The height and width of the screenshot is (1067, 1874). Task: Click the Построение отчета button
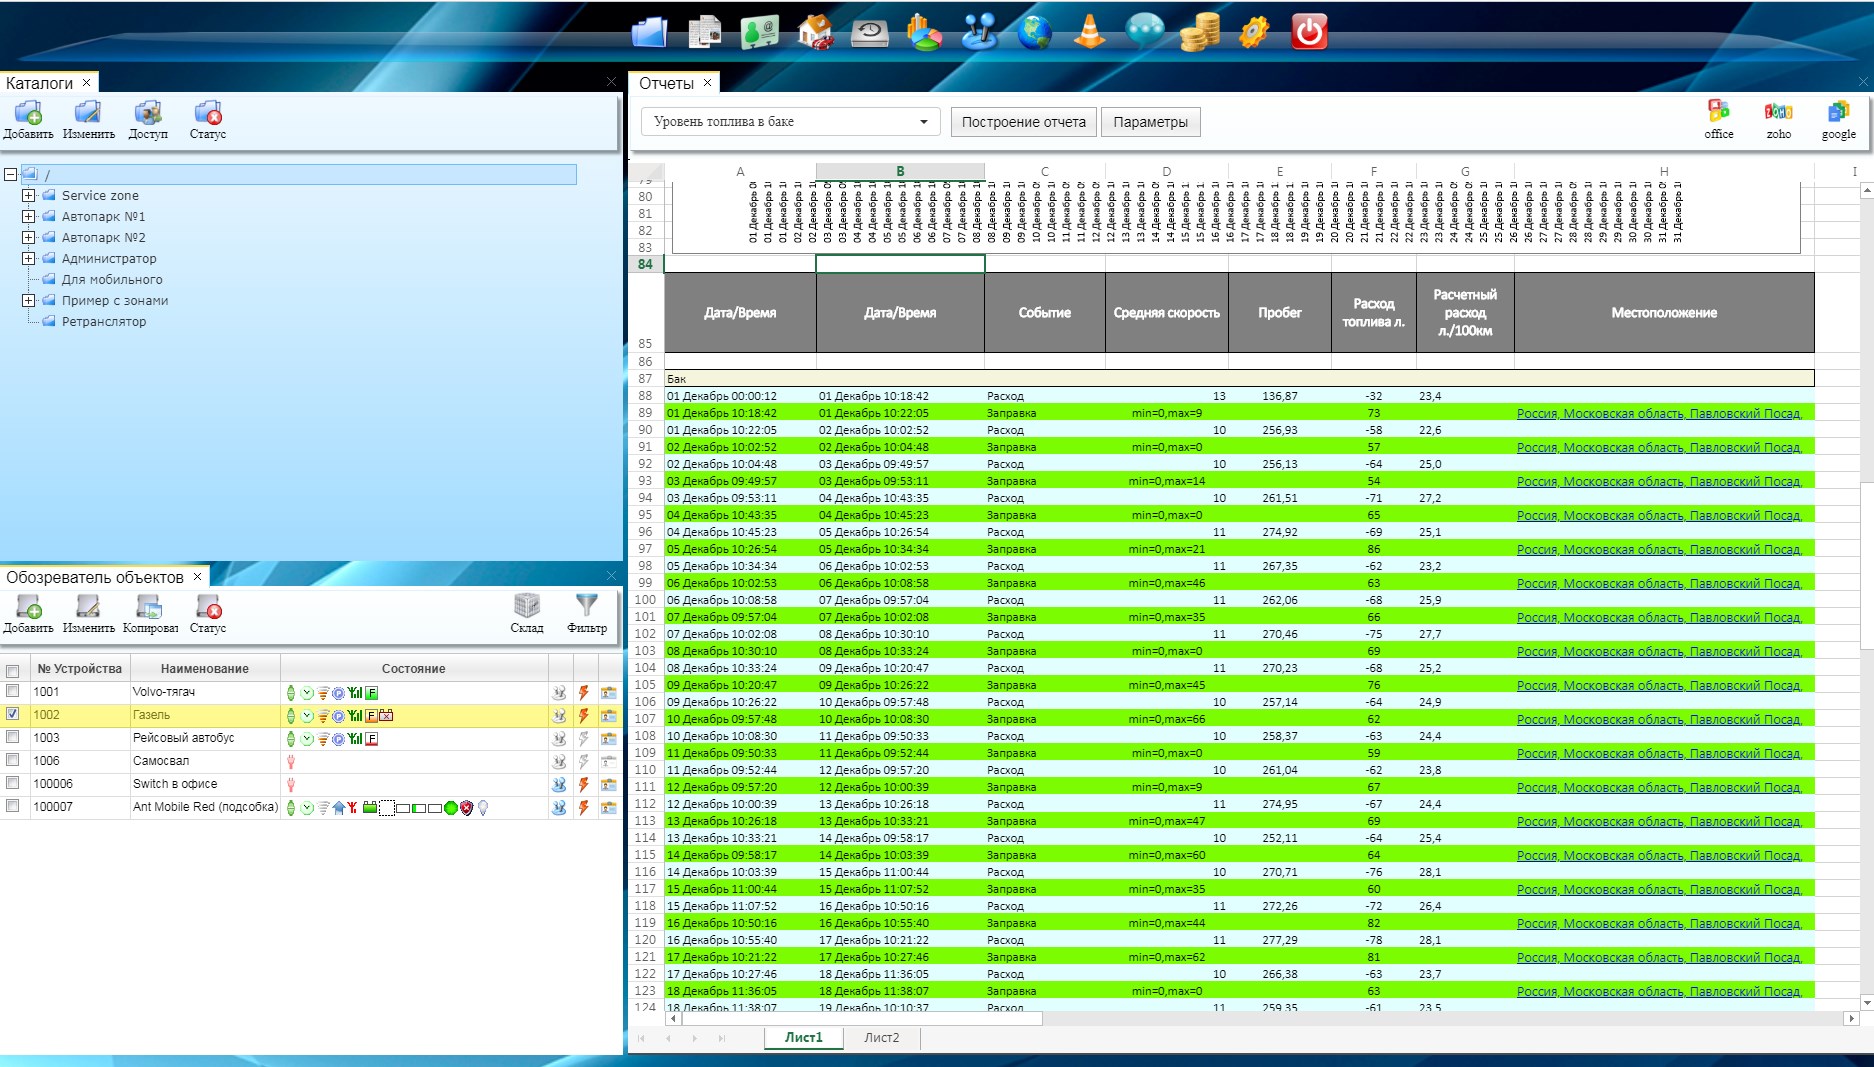click(x=1023, y=122)
